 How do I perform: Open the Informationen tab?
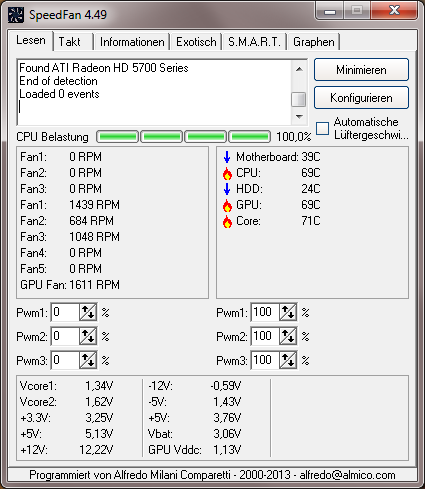point(132,42)
